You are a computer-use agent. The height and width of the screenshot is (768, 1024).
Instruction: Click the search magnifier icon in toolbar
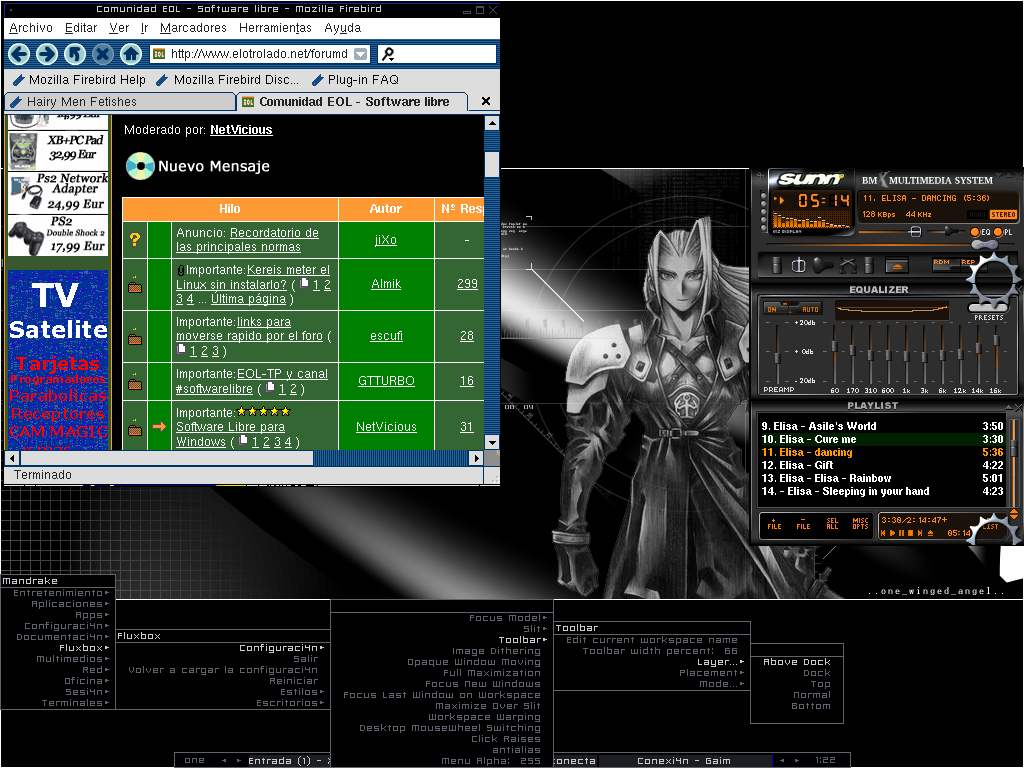click(x=388, y=54)
